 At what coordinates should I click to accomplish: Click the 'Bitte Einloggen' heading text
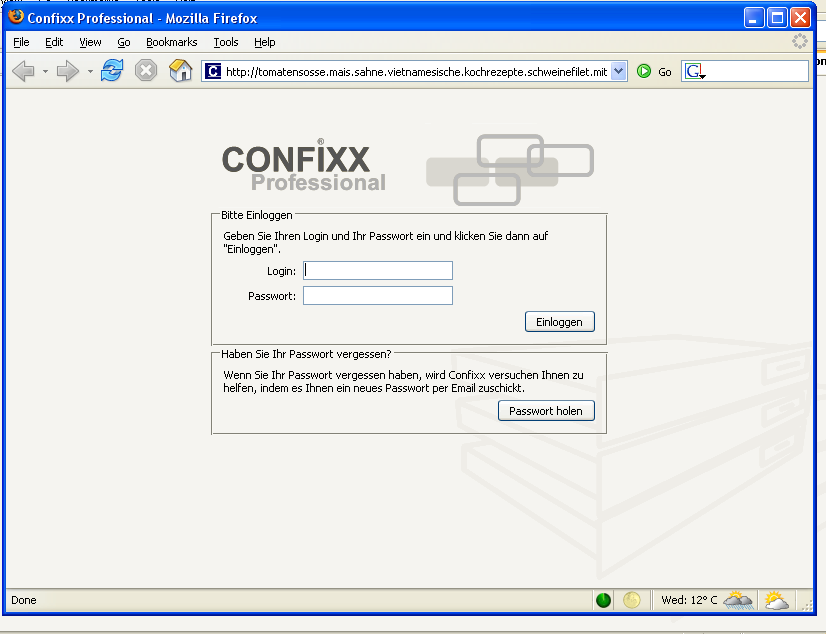257,215
